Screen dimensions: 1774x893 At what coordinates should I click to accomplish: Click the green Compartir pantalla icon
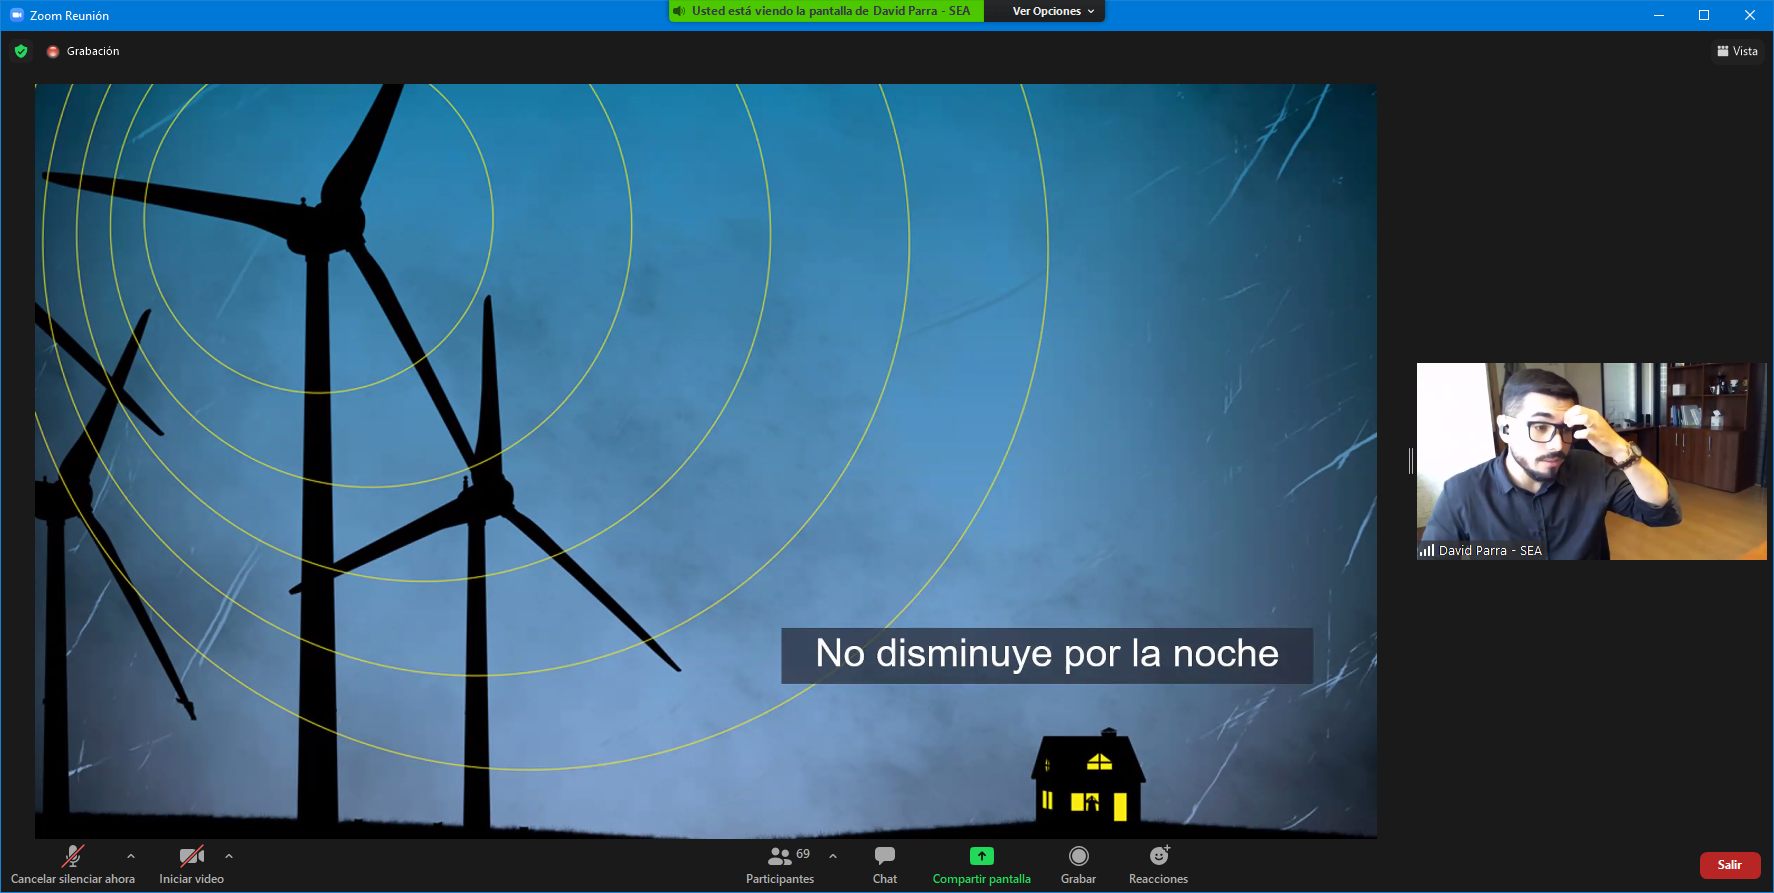[x=981, y=856]
